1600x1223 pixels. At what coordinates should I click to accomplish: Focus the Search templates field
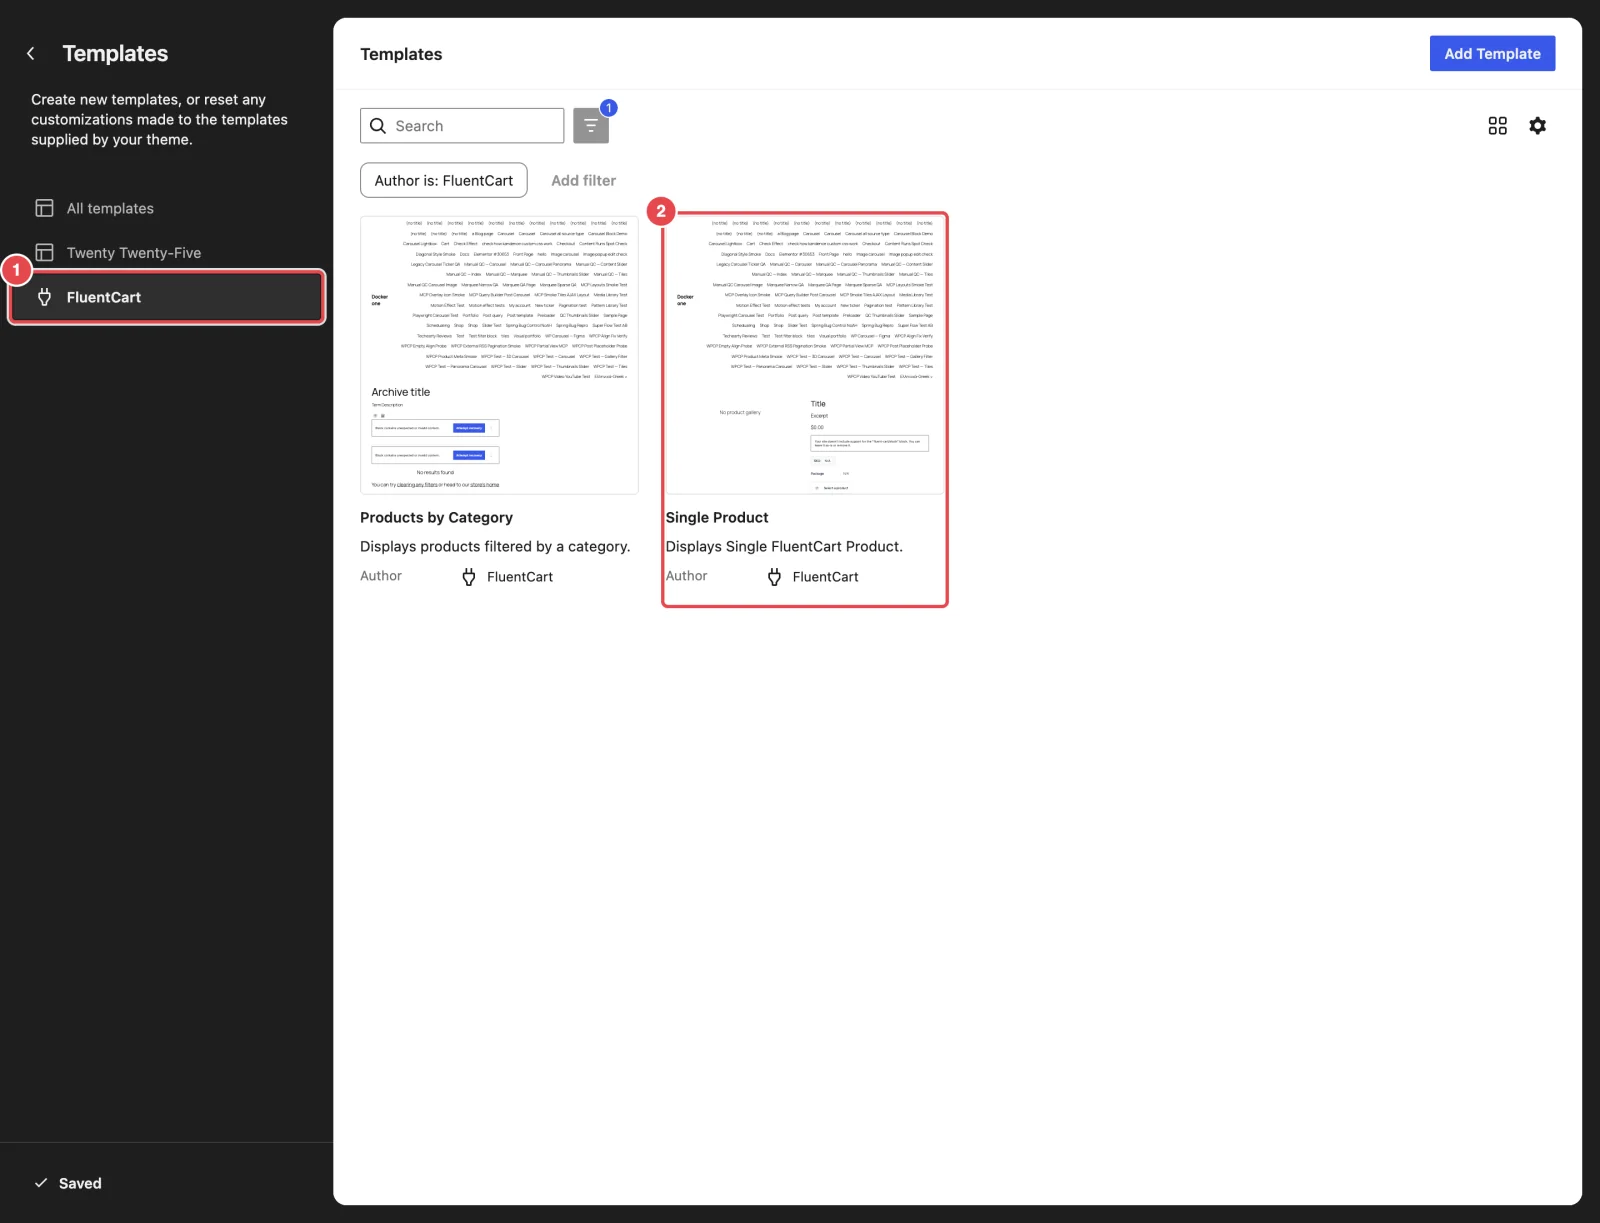coord(462,126)
